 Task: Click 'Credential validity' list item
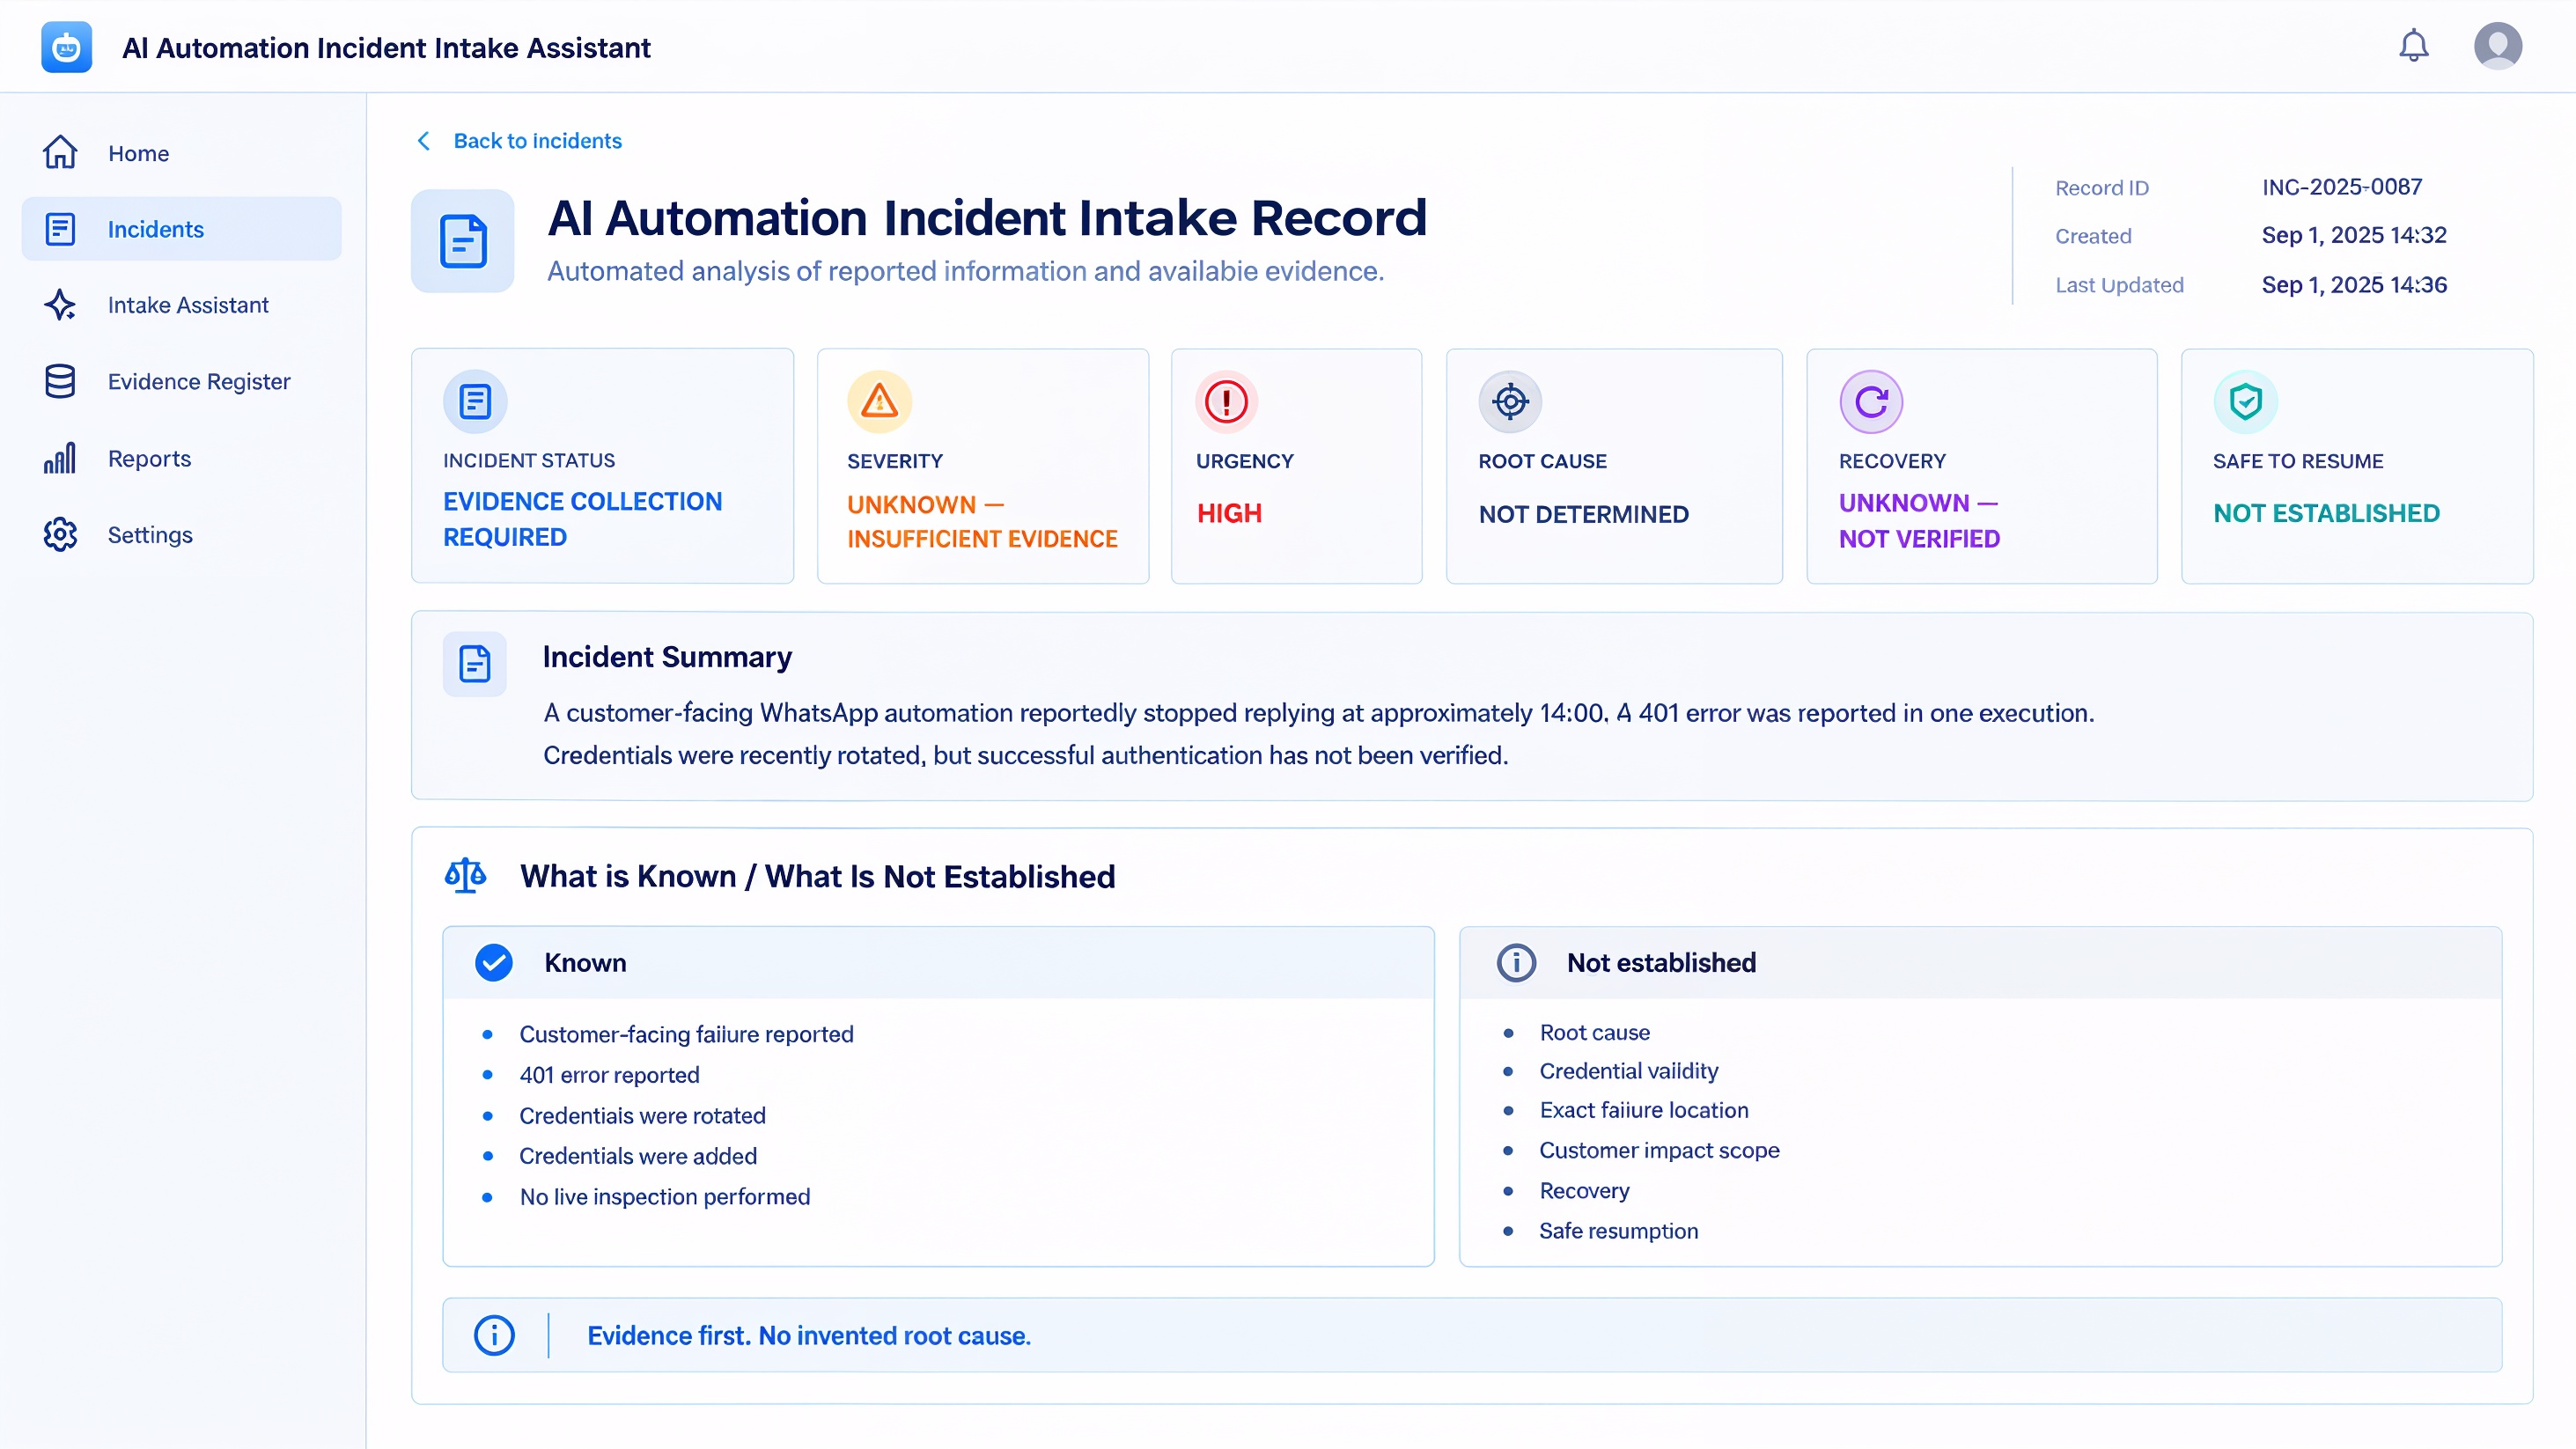[1628, 1071]
